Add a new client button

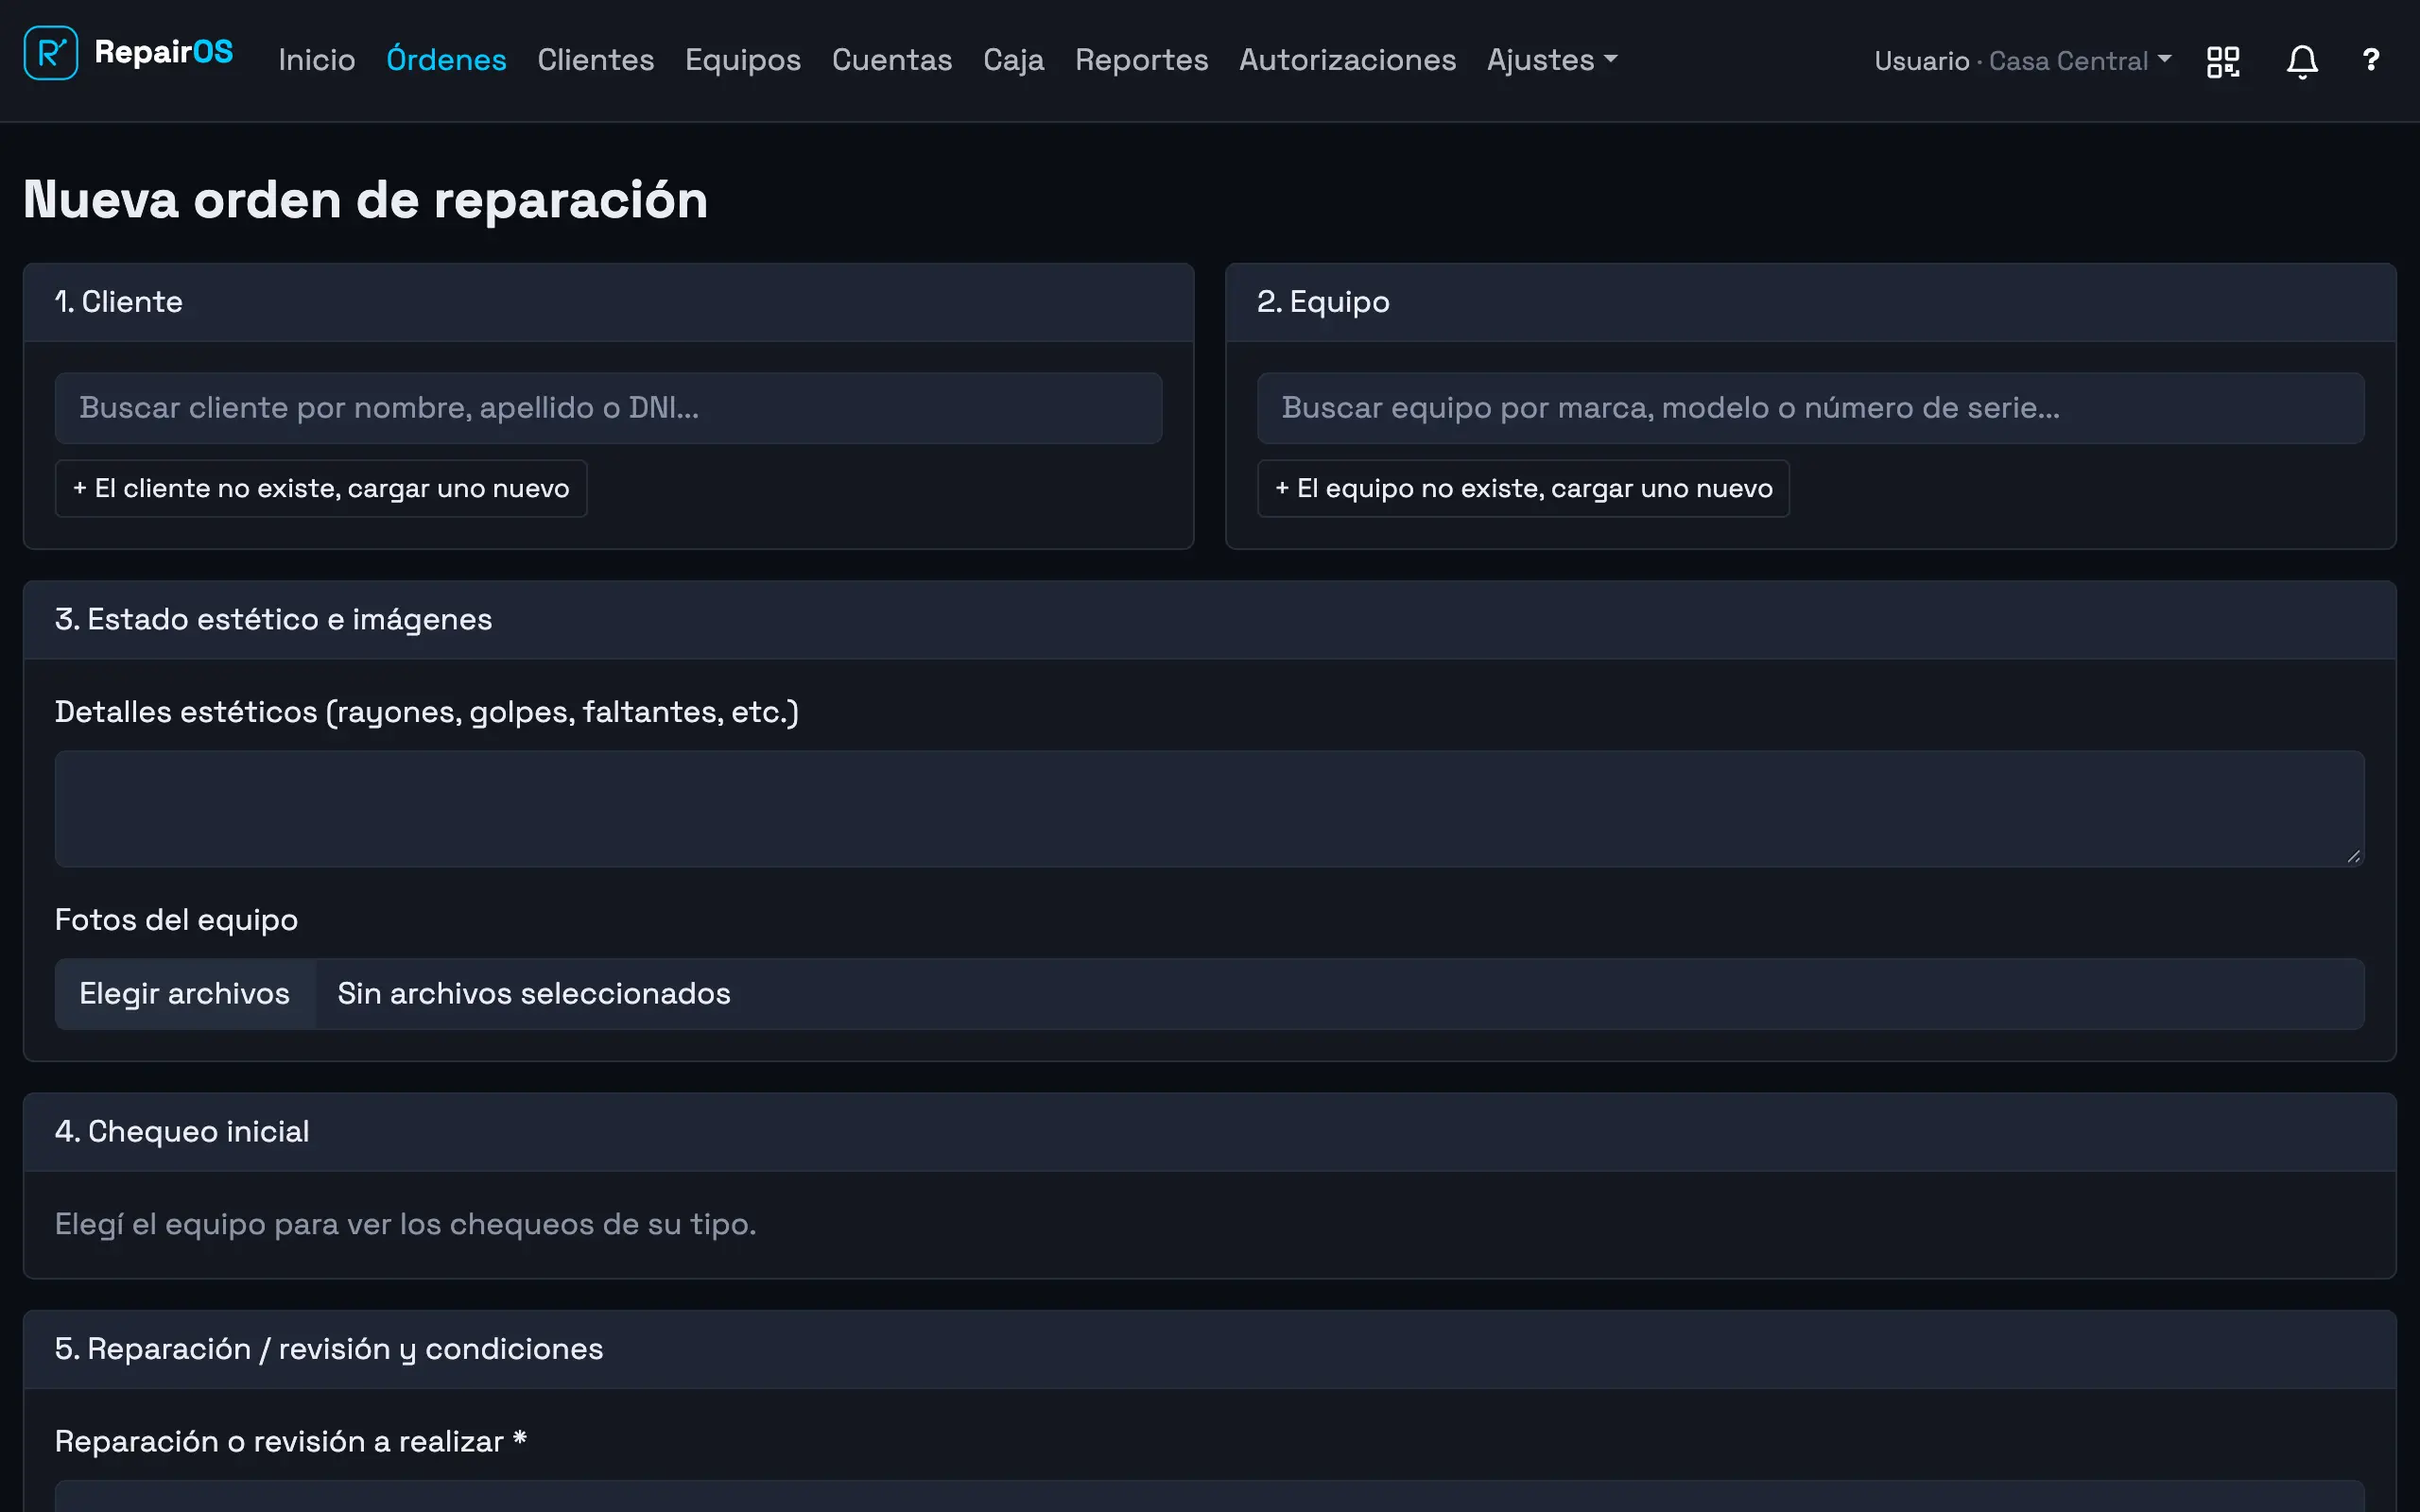point(321,488)
